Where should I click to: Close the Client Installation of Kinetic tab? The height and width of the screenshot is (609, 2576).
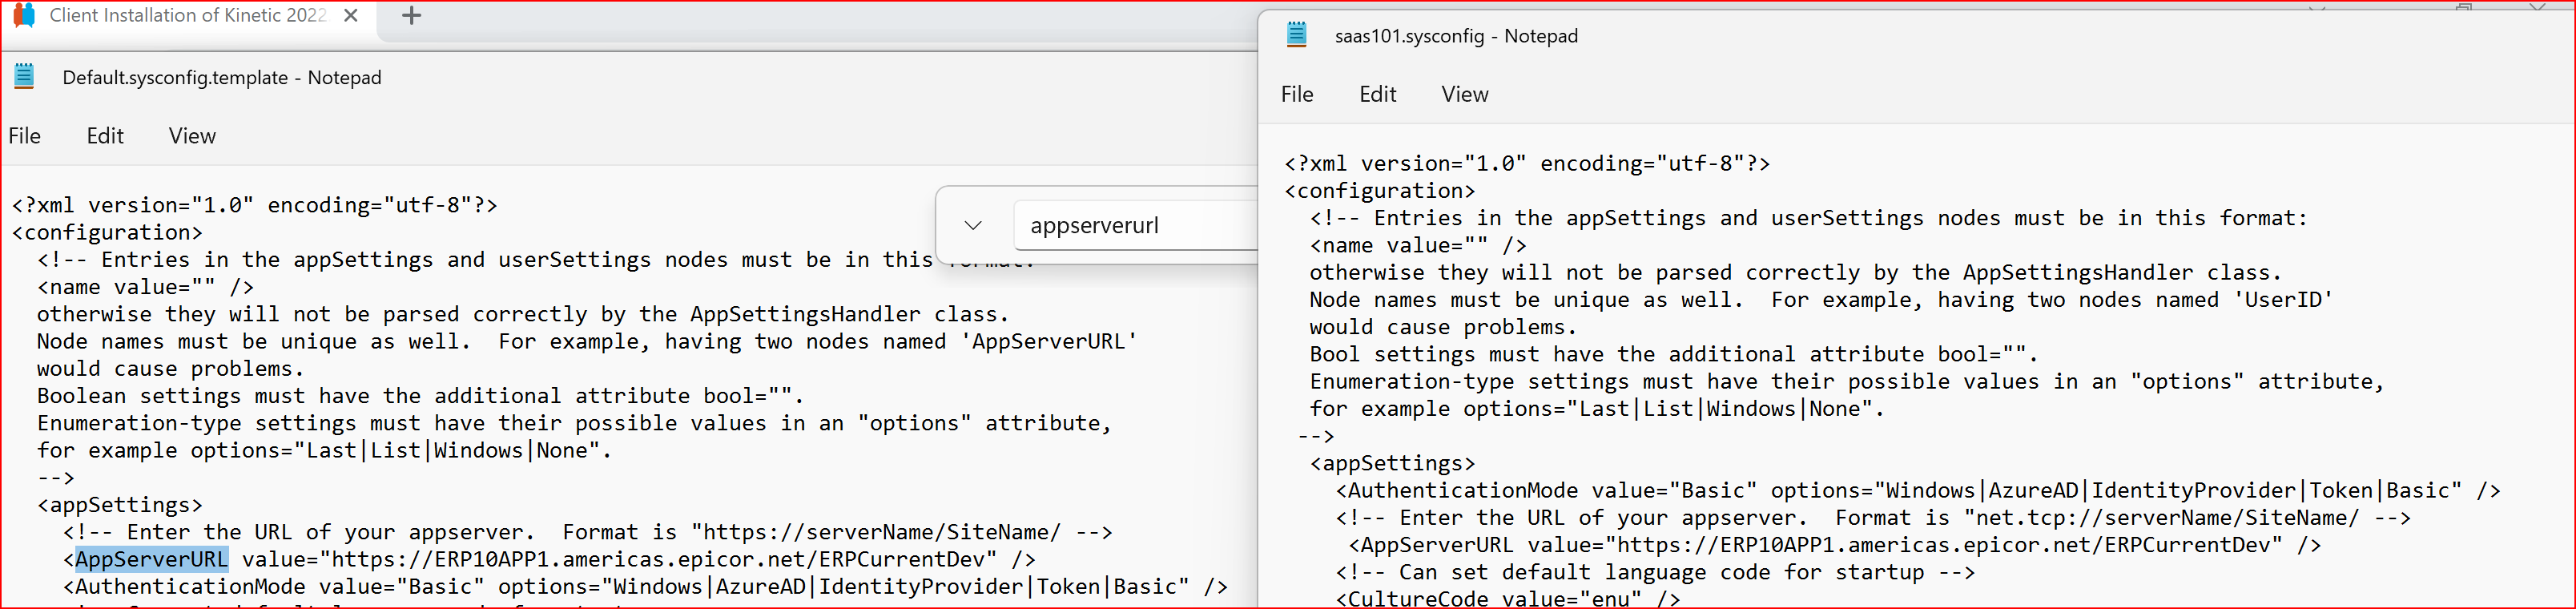coord(351,15)
